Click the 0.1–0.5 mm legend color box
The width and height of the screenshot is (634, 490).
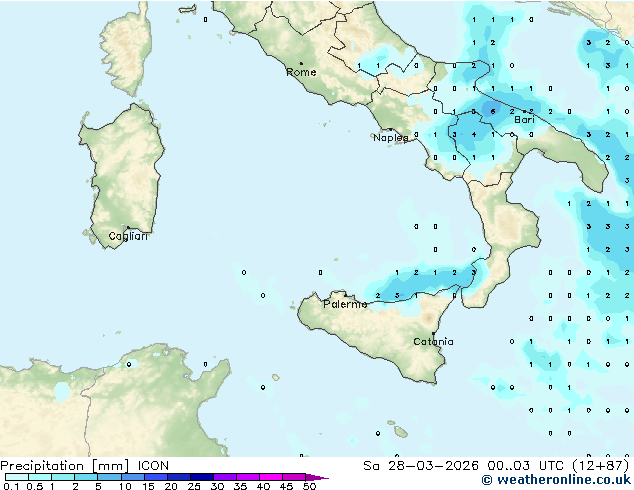point(17,477)
